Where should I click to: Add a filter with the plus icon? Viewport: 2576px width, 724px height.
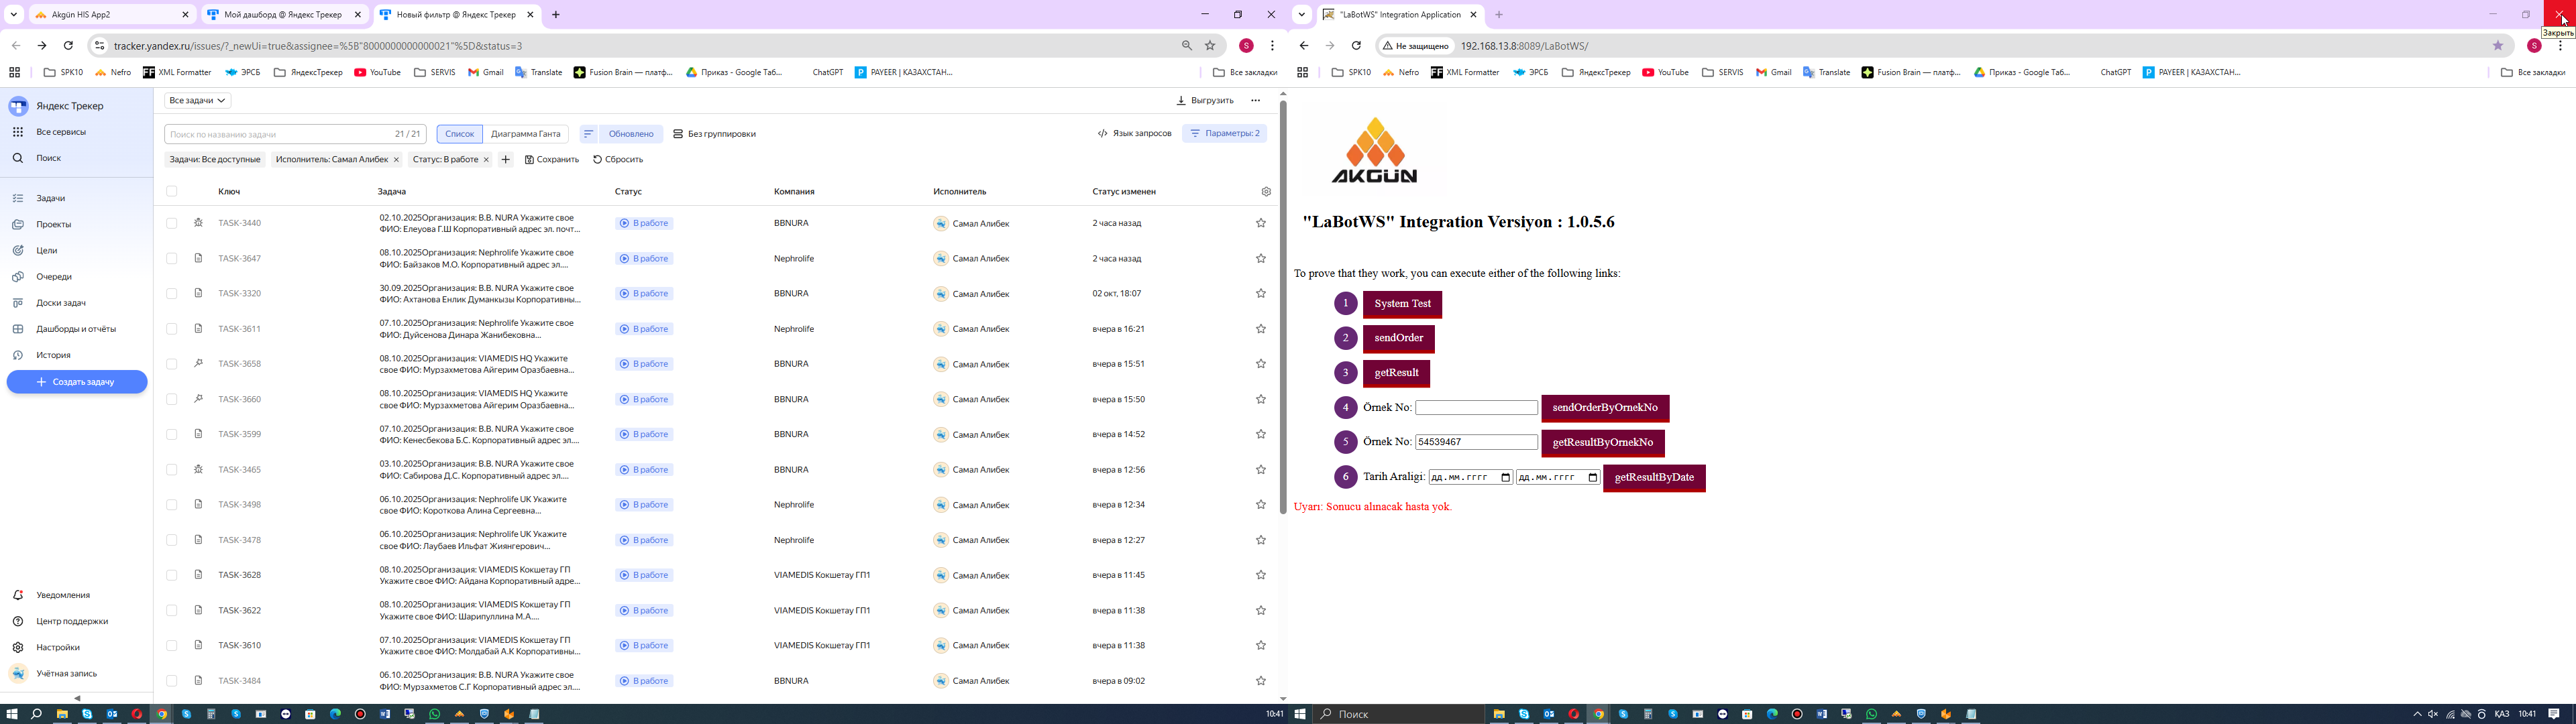[x=505, y=160]
